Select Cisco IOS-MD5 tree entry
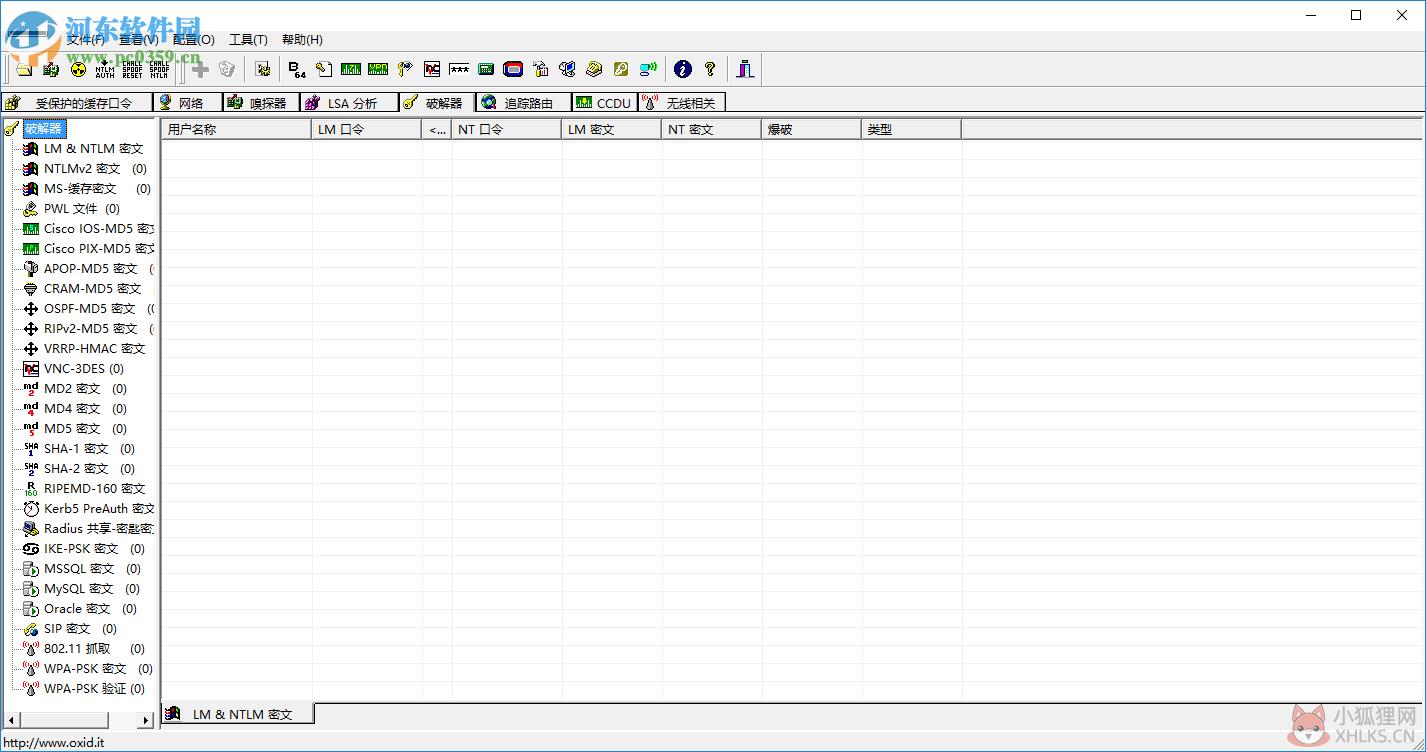Screen dimensions: 1426x752 pos(99,229)
